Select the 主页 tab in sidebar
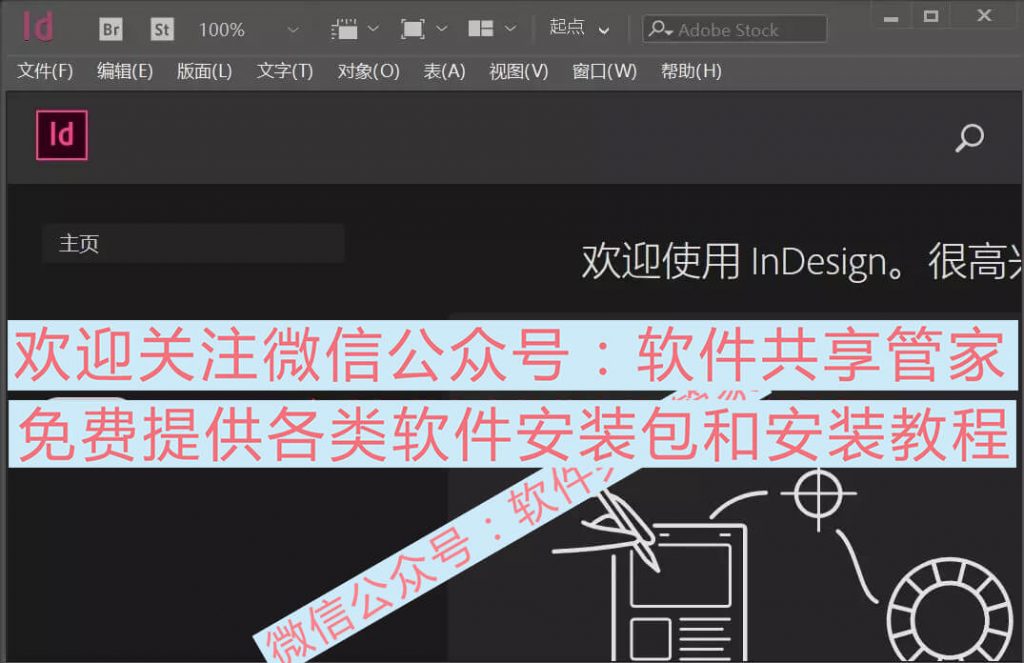Viewport: 1024px width, 663px height. (193, 244)
